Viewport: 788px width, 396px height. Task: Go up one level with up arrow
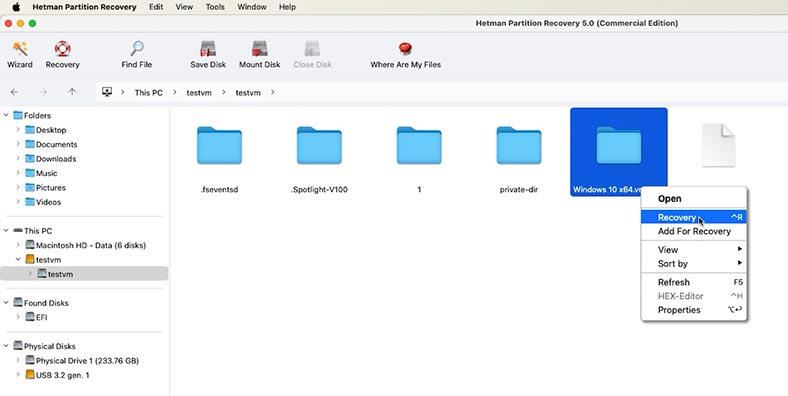(x=72, y=92)
